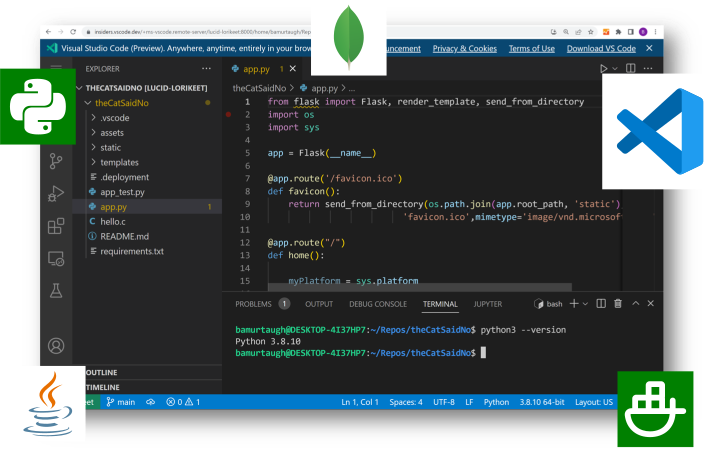Toggle the breakpoint on line 2

coord(229,115)
